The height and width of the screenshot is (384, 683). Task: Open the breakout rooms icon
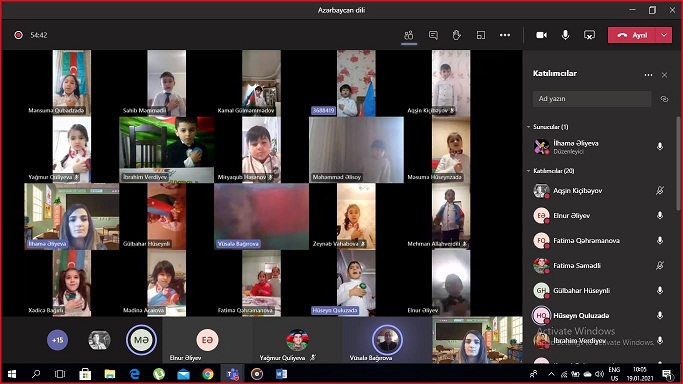point(481,35)
